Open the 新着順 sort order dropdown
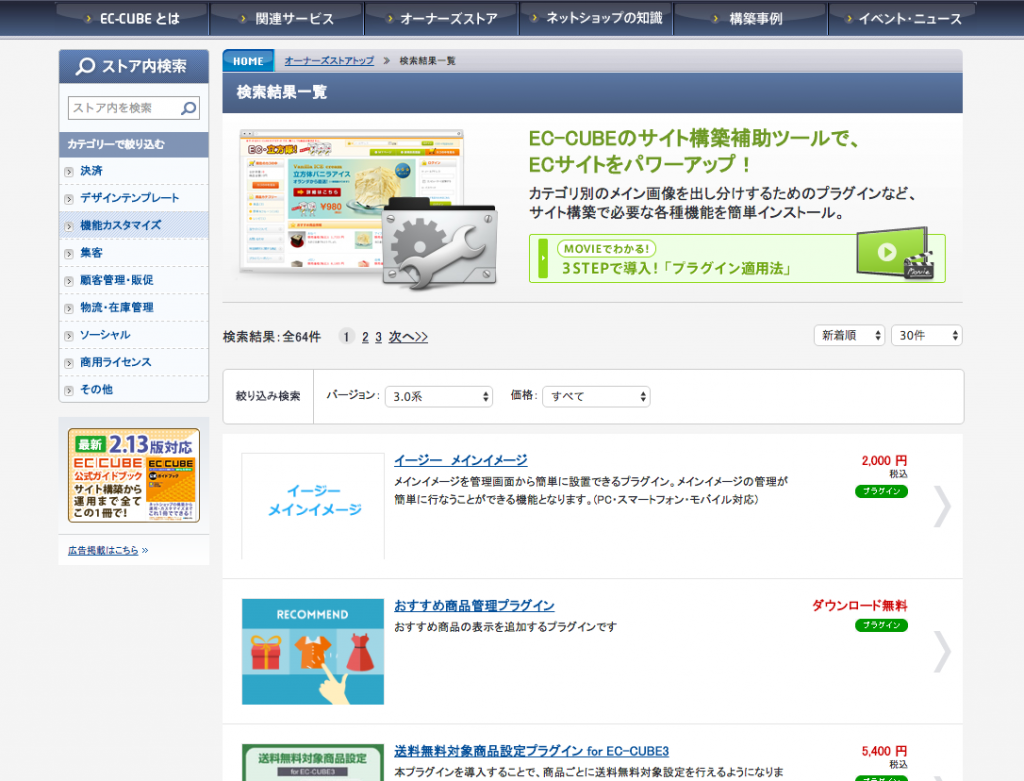Image resolution: width=1024 pixels, height=781 pixels. click(x=849, y=336)
